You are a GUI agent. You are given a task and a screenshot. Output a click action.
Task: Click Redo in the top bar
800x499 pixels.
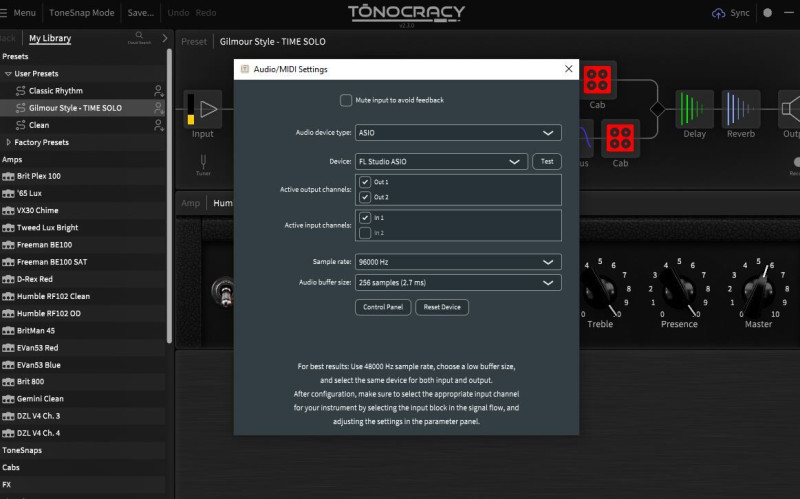click(x=206, y=13)
